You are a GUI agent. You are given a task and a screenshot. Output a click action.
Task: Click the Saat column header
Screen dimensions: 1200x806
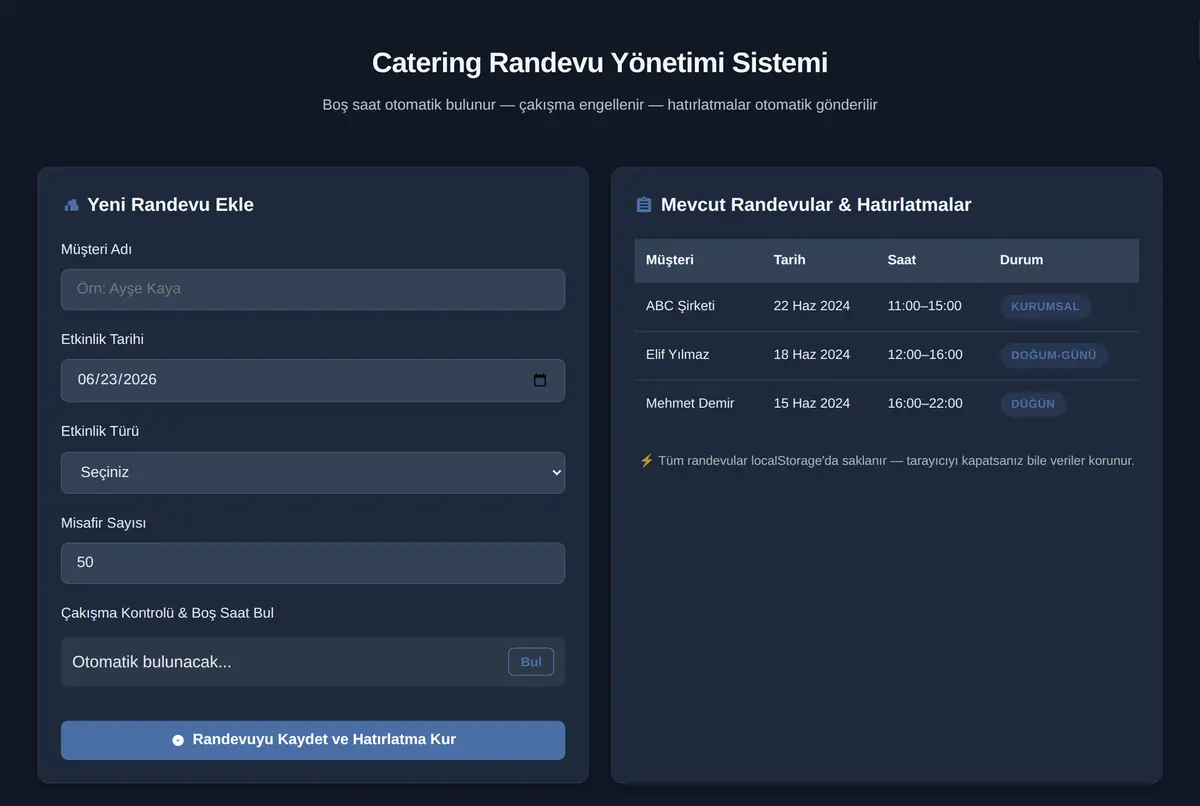coord(901,260)
